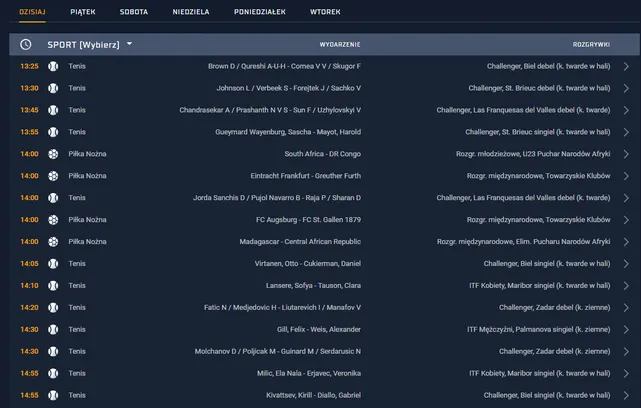Click football icon beside Eintracht Frankfurt - Greuther Furth

click(x=53, y=176)
